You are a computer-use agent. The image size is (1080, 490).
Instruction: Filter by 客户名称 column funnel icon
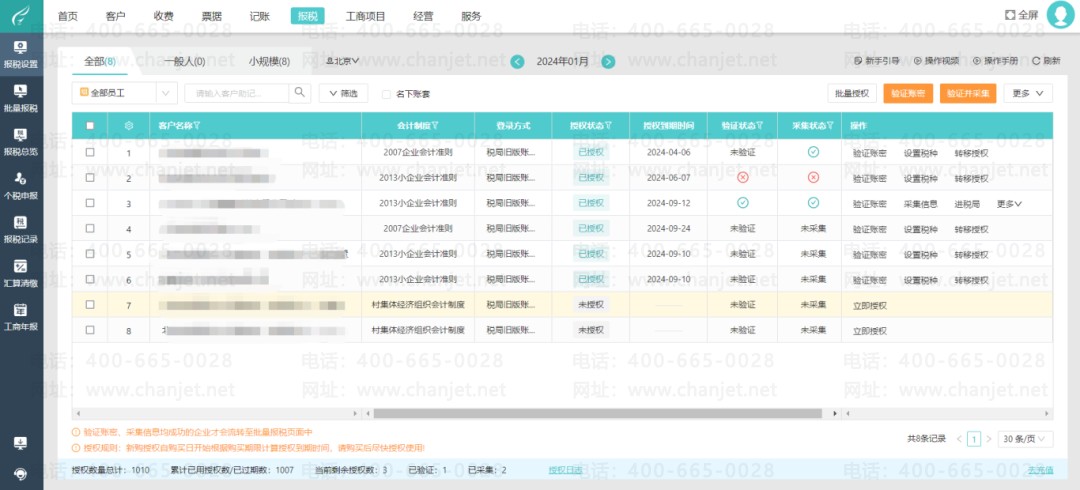point(197,125)
